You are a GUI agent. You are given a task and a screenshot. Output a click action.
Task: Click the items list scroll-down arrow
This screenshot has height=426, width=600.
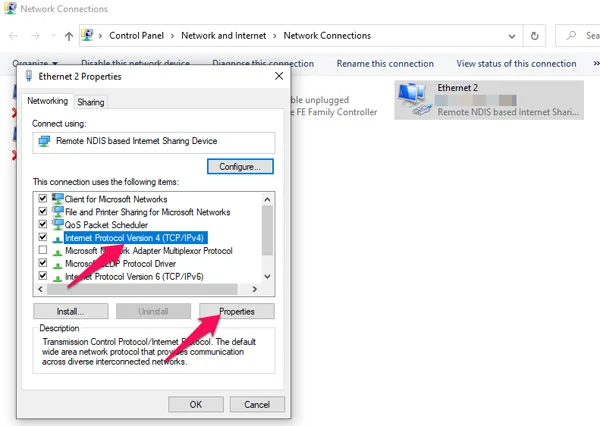[x=267, y=276]
